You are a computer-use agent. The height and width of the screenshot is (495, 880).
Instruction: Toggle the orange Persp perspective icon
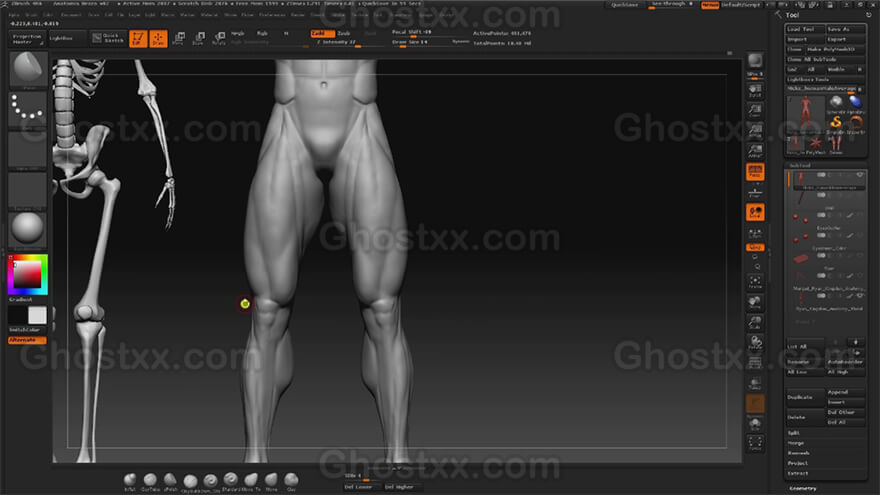coord(755,172)
